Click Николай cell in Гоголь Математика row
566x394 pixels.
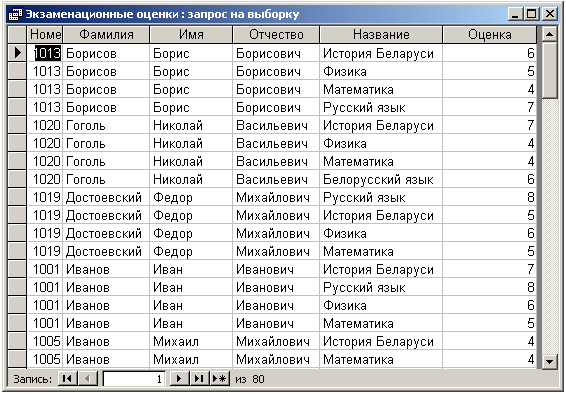click(191, 161)
